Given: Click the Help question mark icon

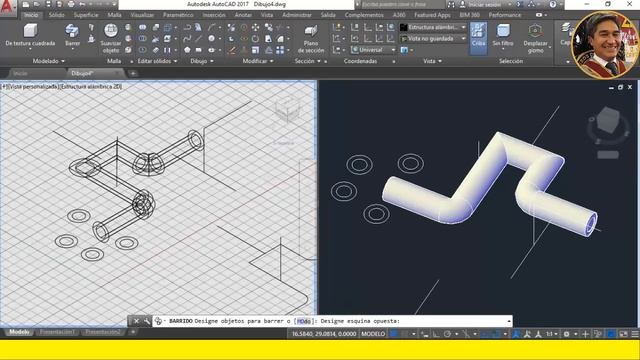Looking at the screenshot, I should point(553,4).
